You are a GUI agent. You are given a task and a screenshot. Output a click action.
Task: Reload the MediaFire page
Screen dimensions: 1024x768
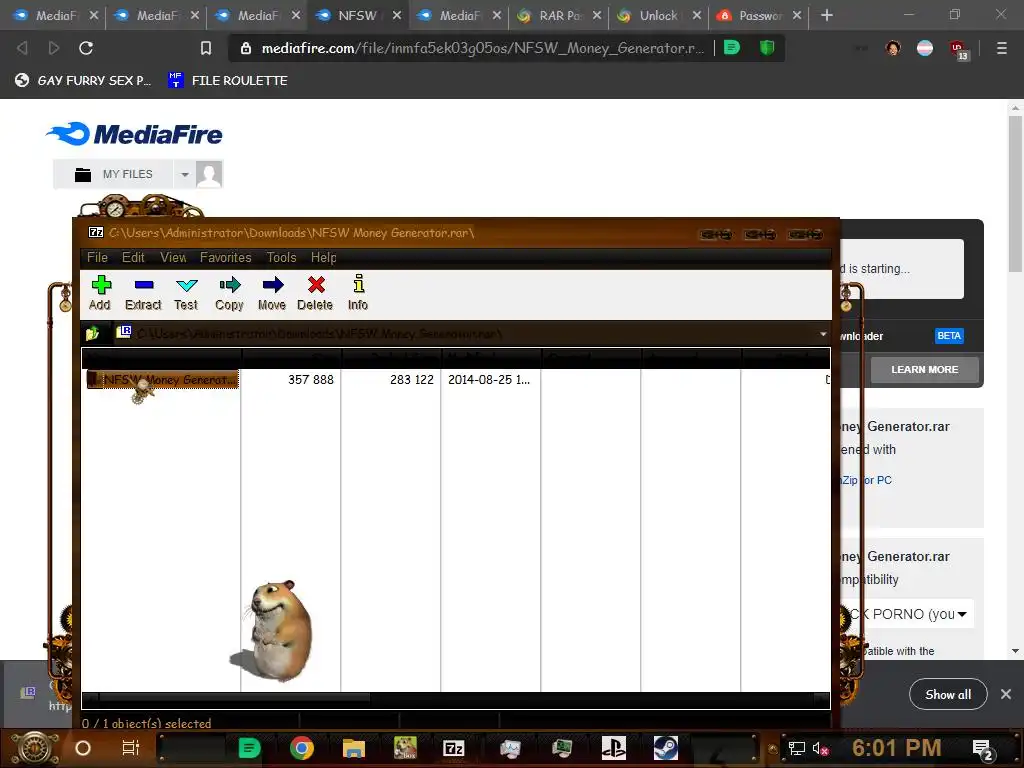click(x=86, y=48)
